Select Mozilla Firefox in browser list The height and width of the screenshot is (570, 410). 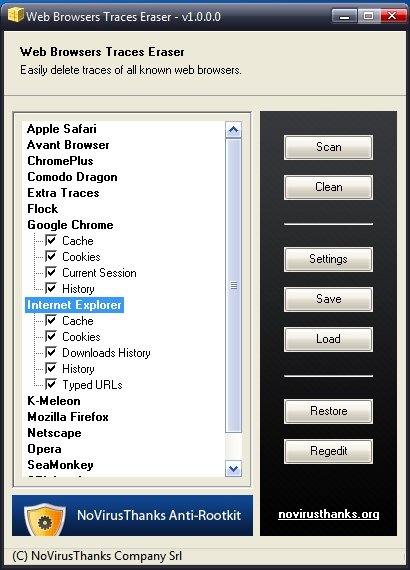pos(68,417)
